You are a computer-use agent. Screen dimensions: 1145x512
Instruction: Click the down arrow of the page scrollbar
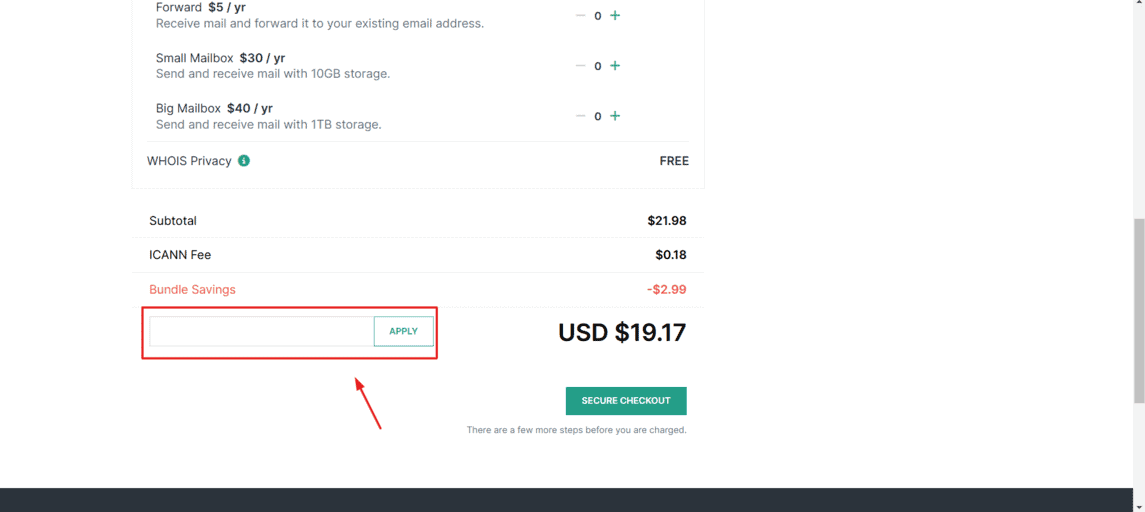tap(1138, 506)
